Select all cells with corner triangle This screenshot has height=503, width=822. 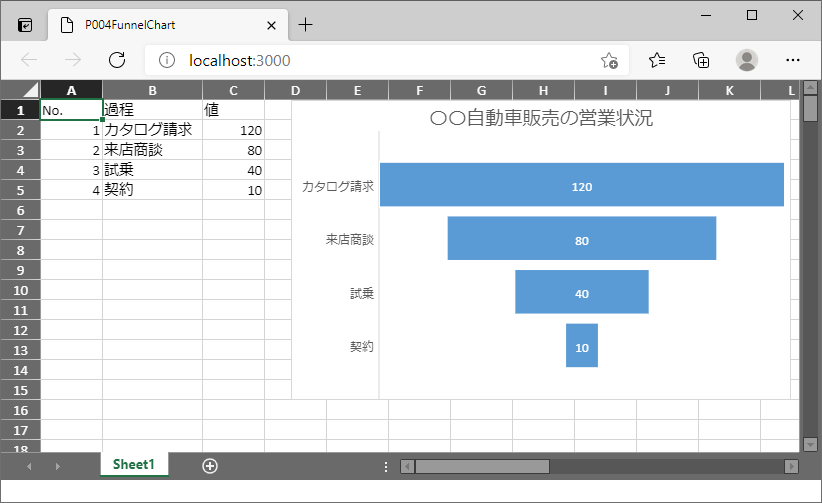click(x=21, y=90)
